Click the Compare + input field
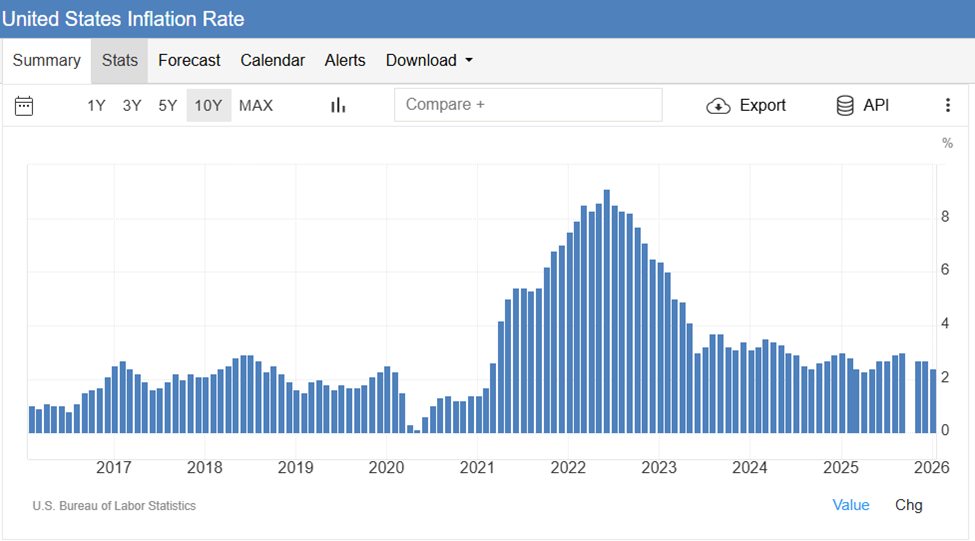This screenshot has height=541, width=975. 528,105
